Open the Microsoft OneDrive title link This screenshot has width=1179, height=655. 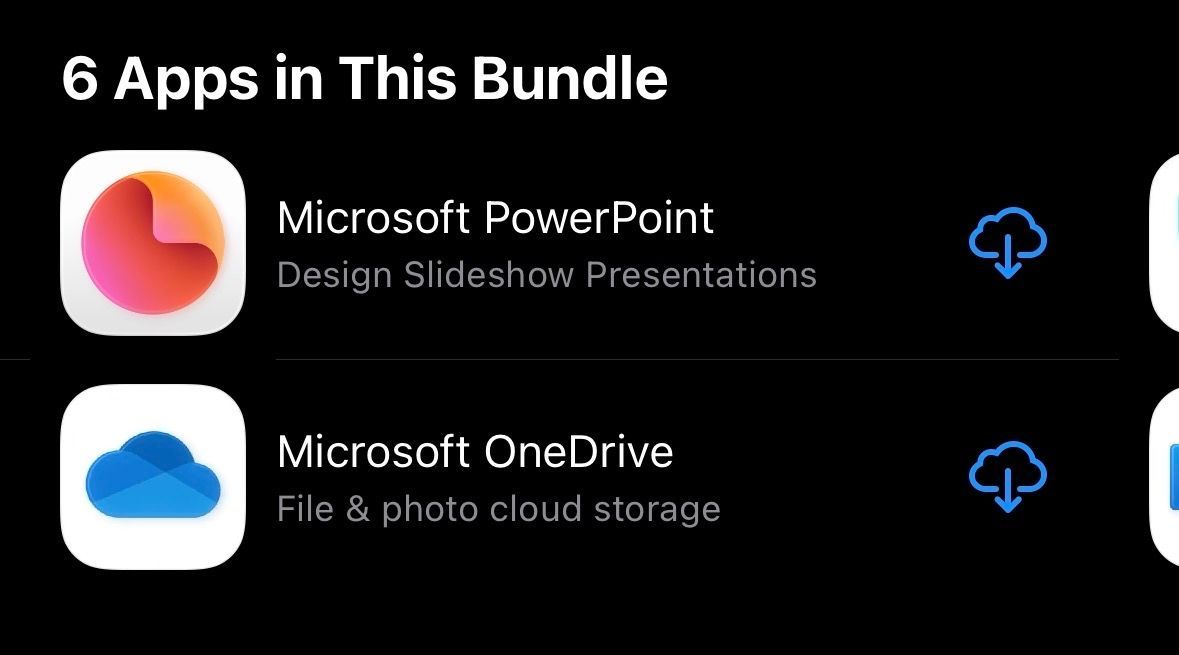(x=475, y=452)
